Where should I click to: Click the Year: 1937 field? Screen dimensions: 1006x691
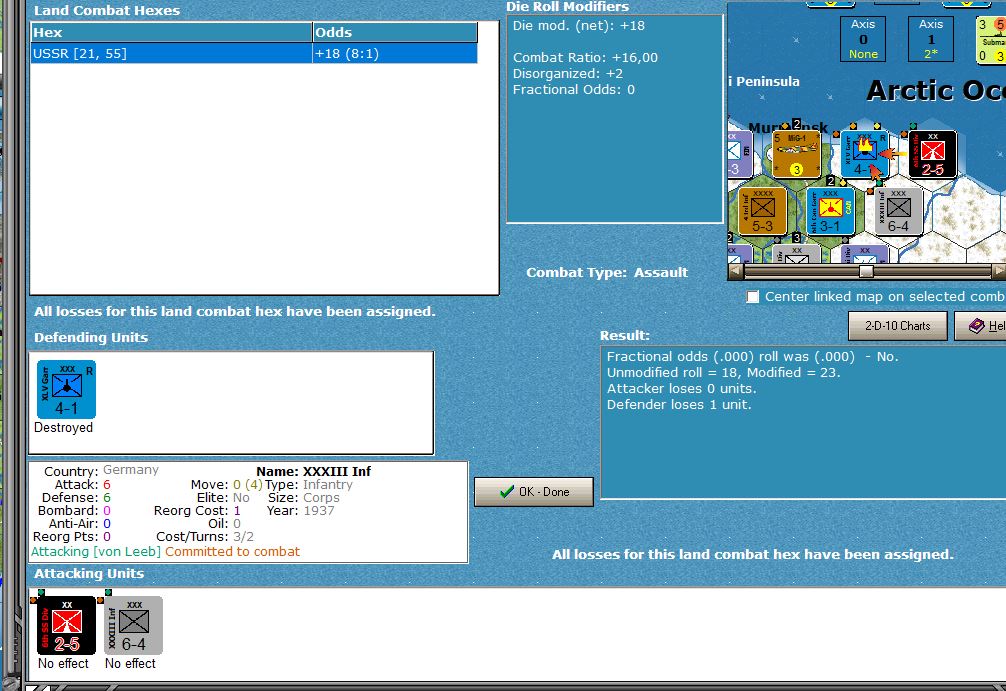300,511
